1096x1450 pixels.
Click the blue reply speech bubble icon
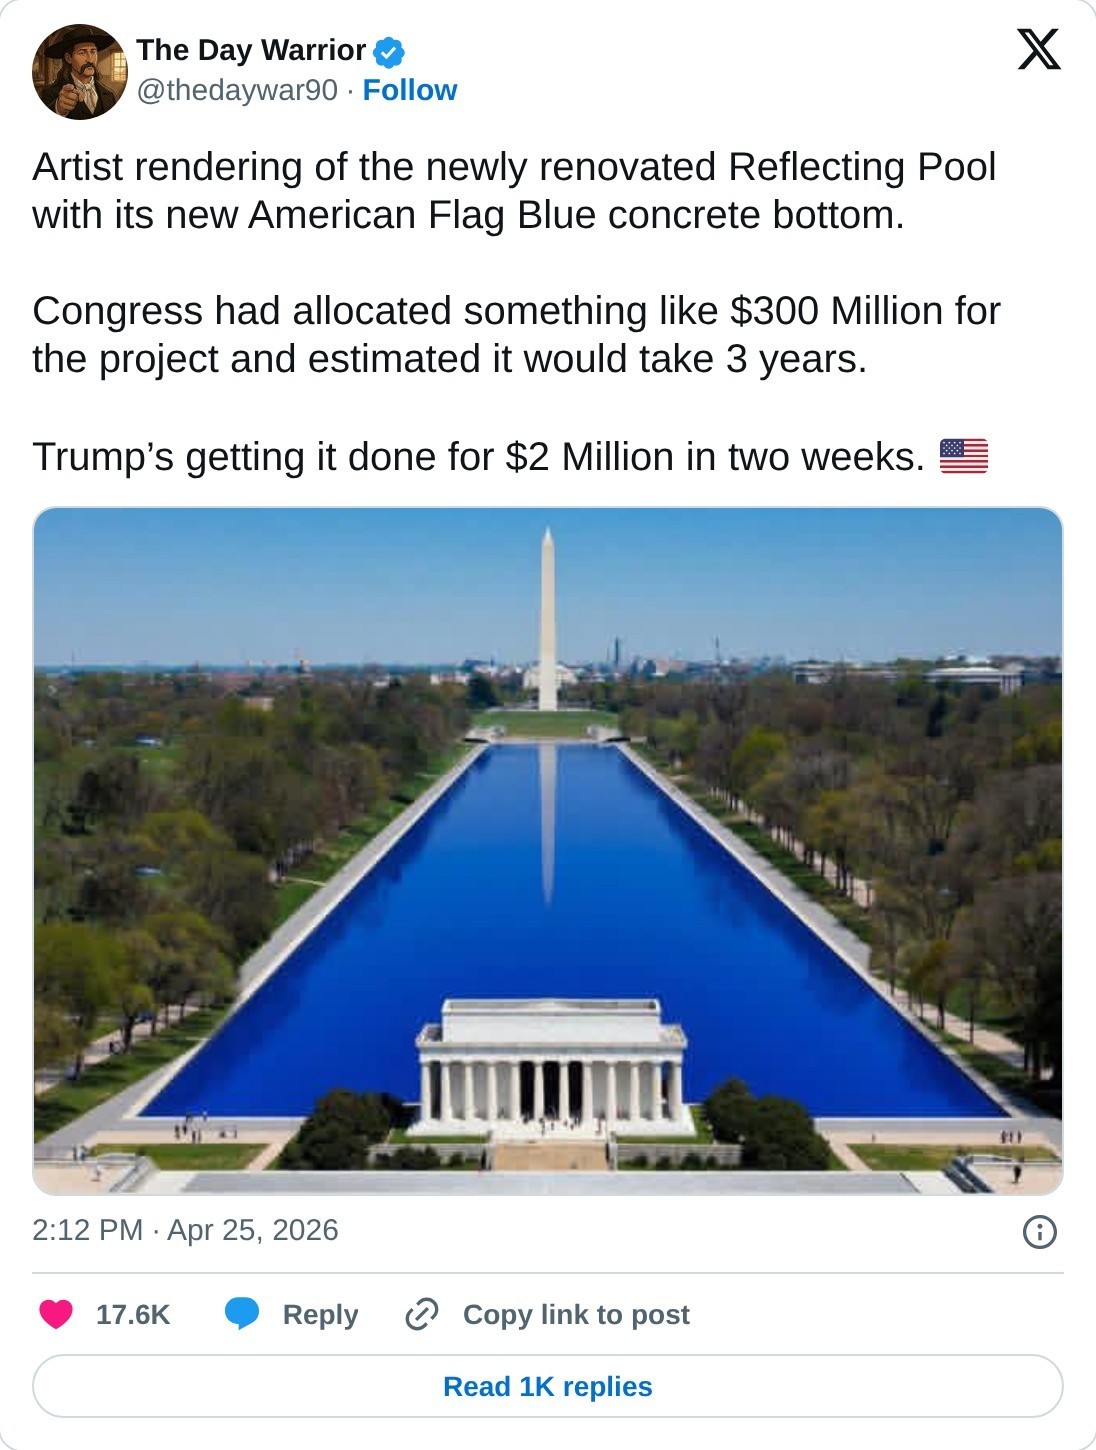(x=242, y=1314)
